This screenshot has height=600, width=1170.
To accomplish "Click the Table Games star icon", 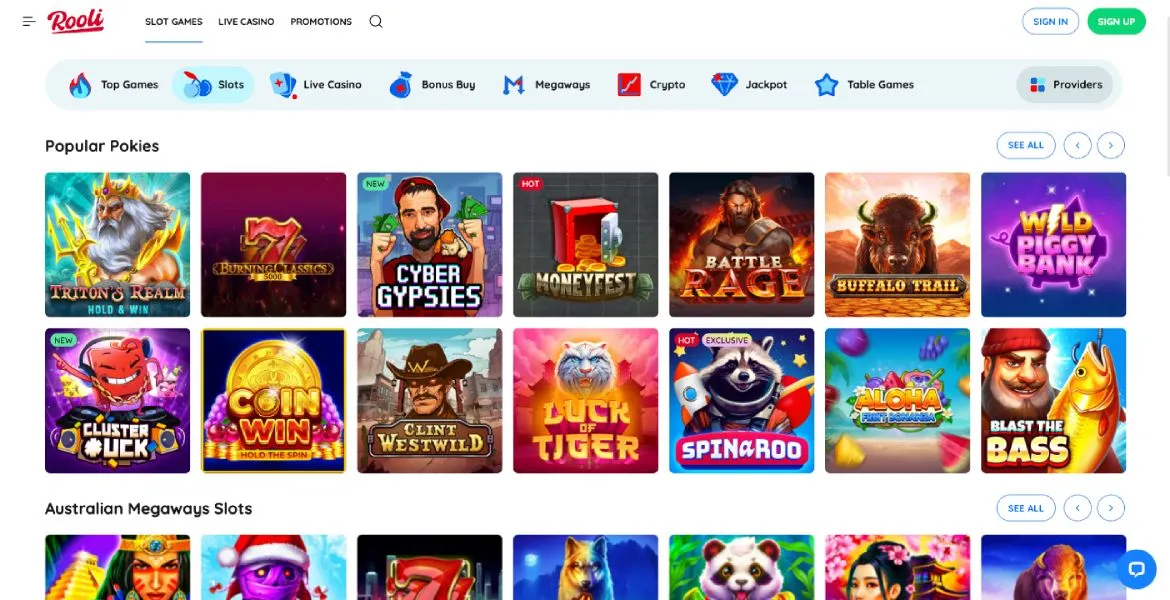I will [826, 84].
